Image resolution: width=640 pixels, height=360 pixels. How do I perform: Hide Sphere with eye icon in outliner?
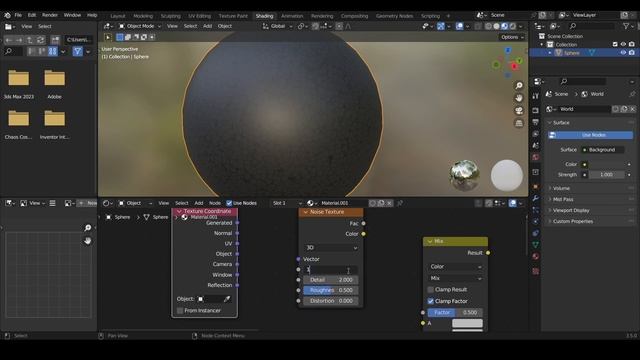click(623, 53)
